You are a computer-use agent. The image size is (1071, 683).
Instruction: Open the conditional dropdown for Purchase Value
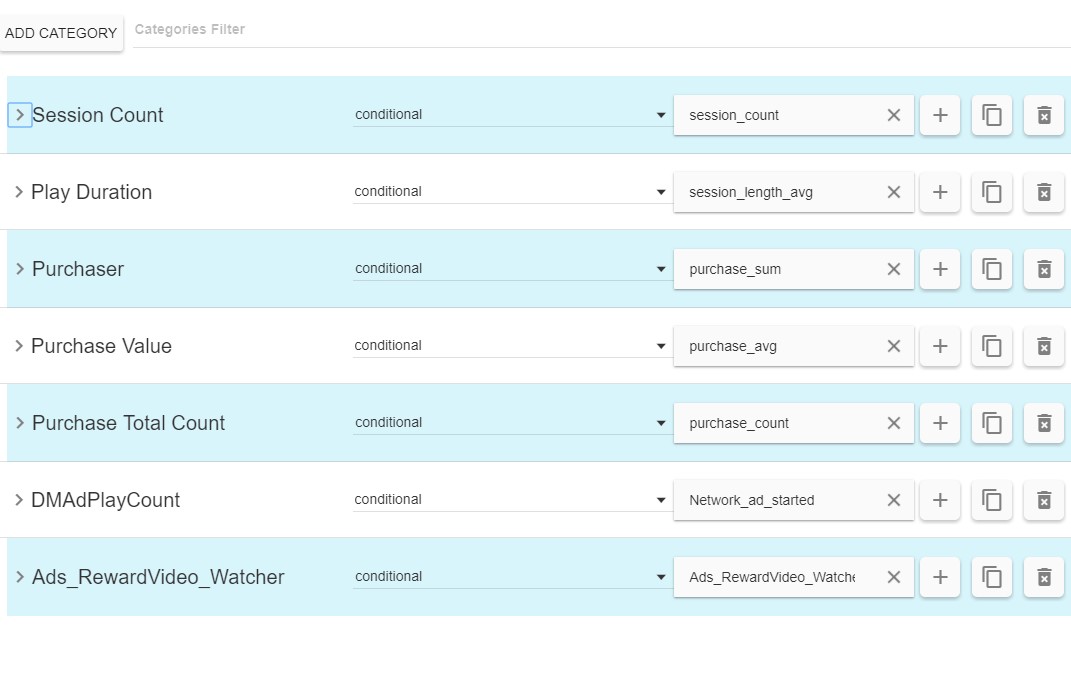tap(510, 346)
